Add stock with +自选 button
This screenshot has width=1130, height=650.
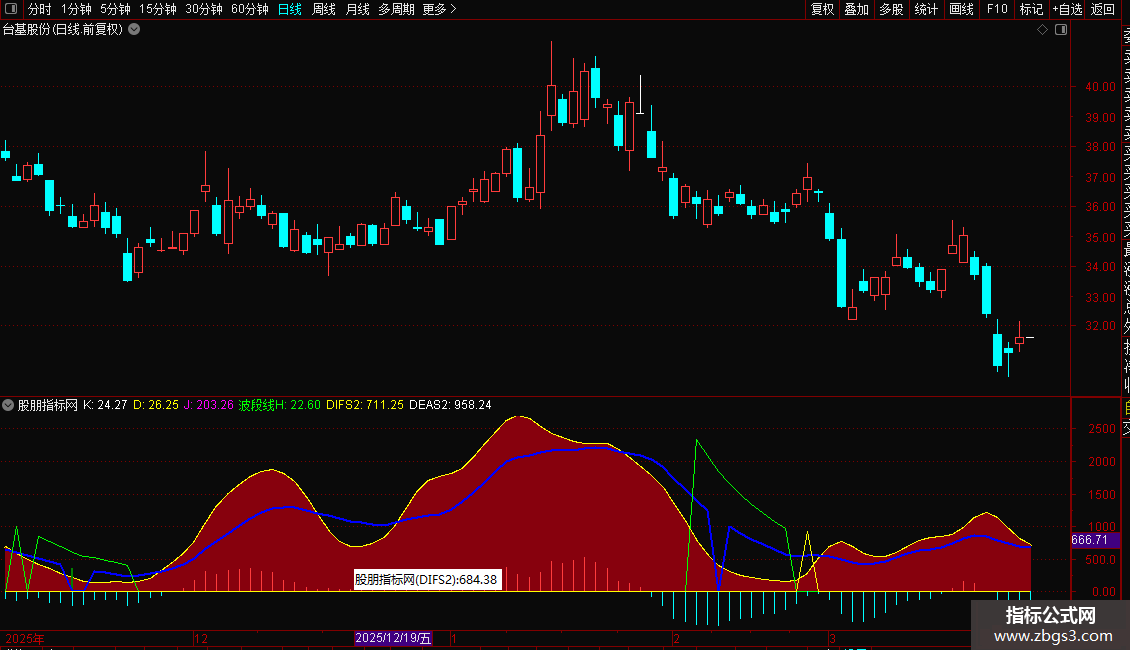coord(1066,9)
